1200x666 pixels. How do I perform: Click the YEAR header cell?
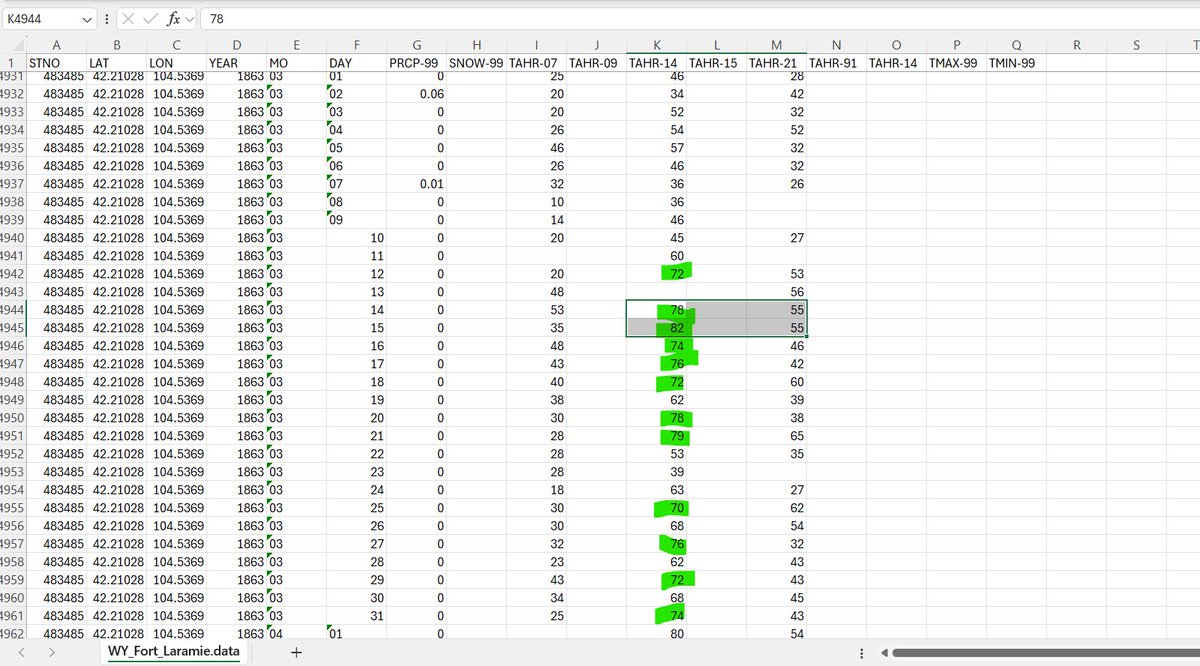pyautogui.click(x=236, y=63)
